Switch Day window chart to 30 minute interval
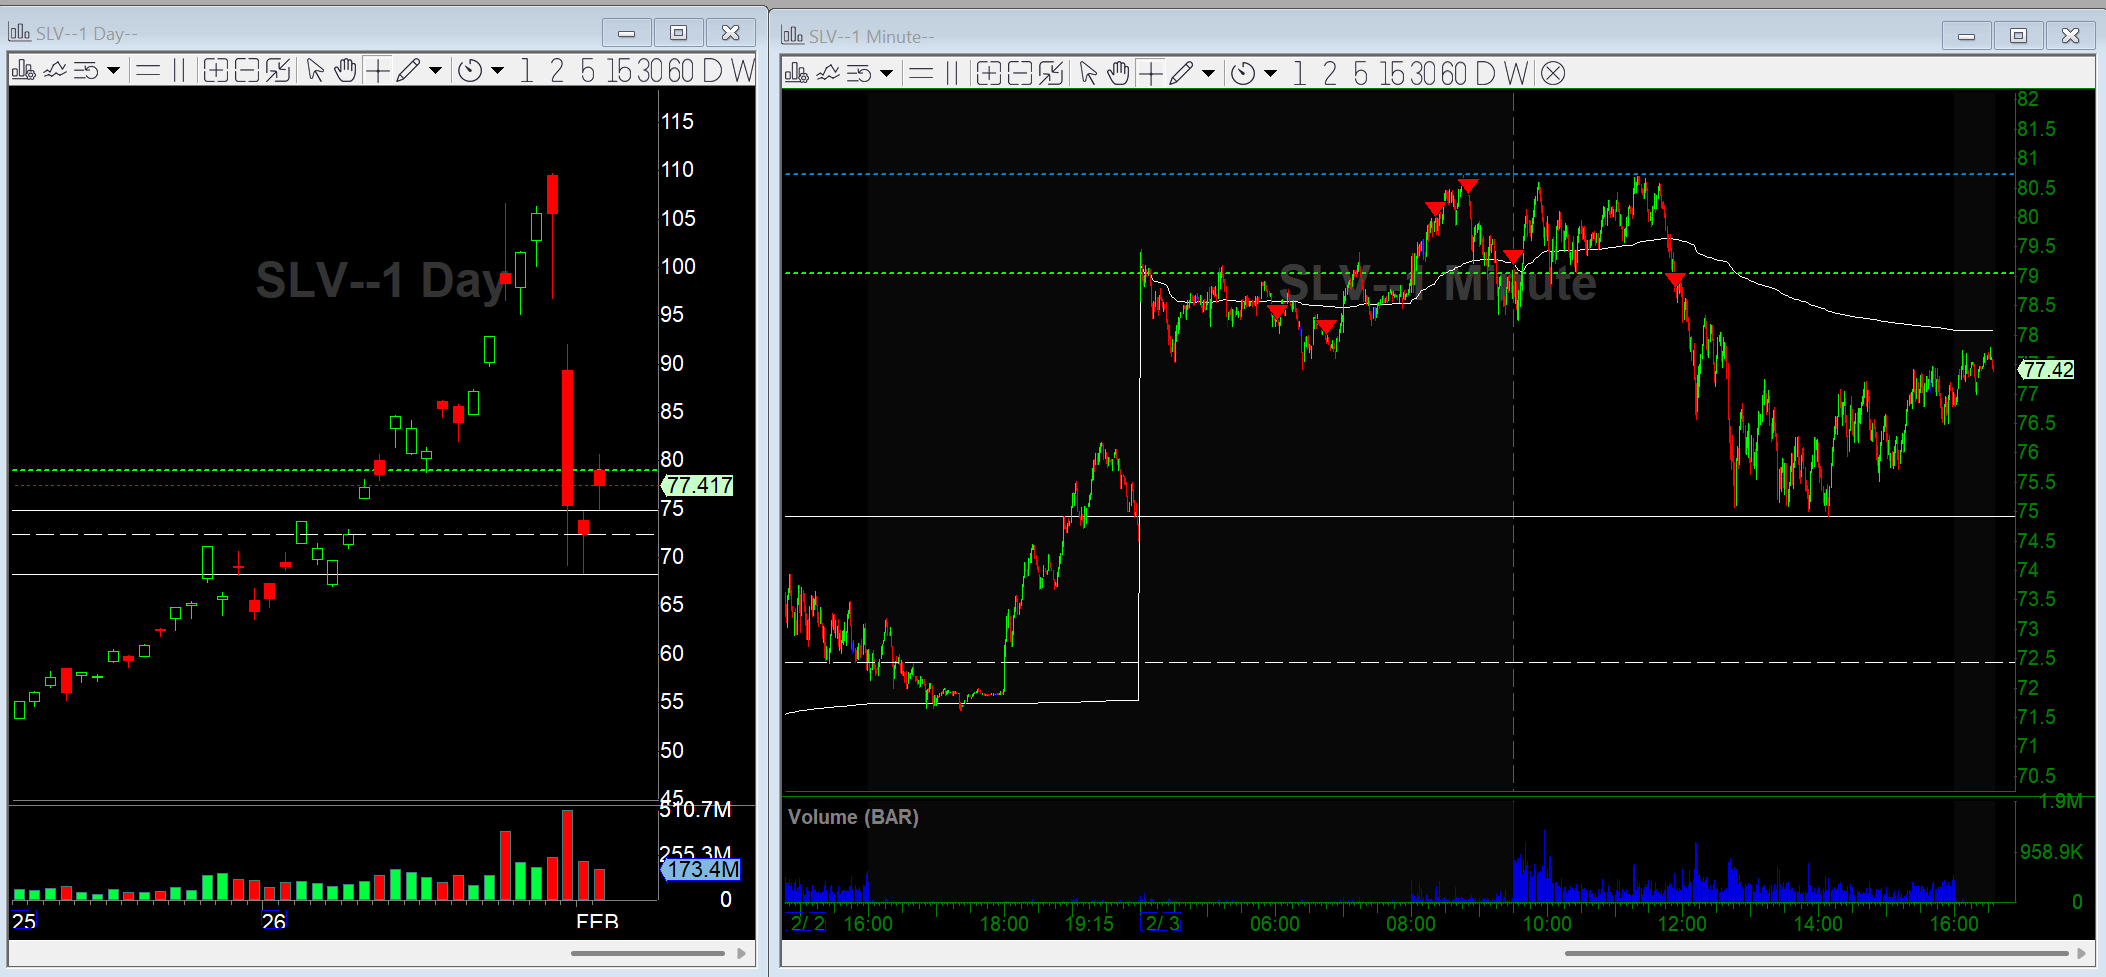Screen dimensions: 2106x977 [x=650, y=71]
